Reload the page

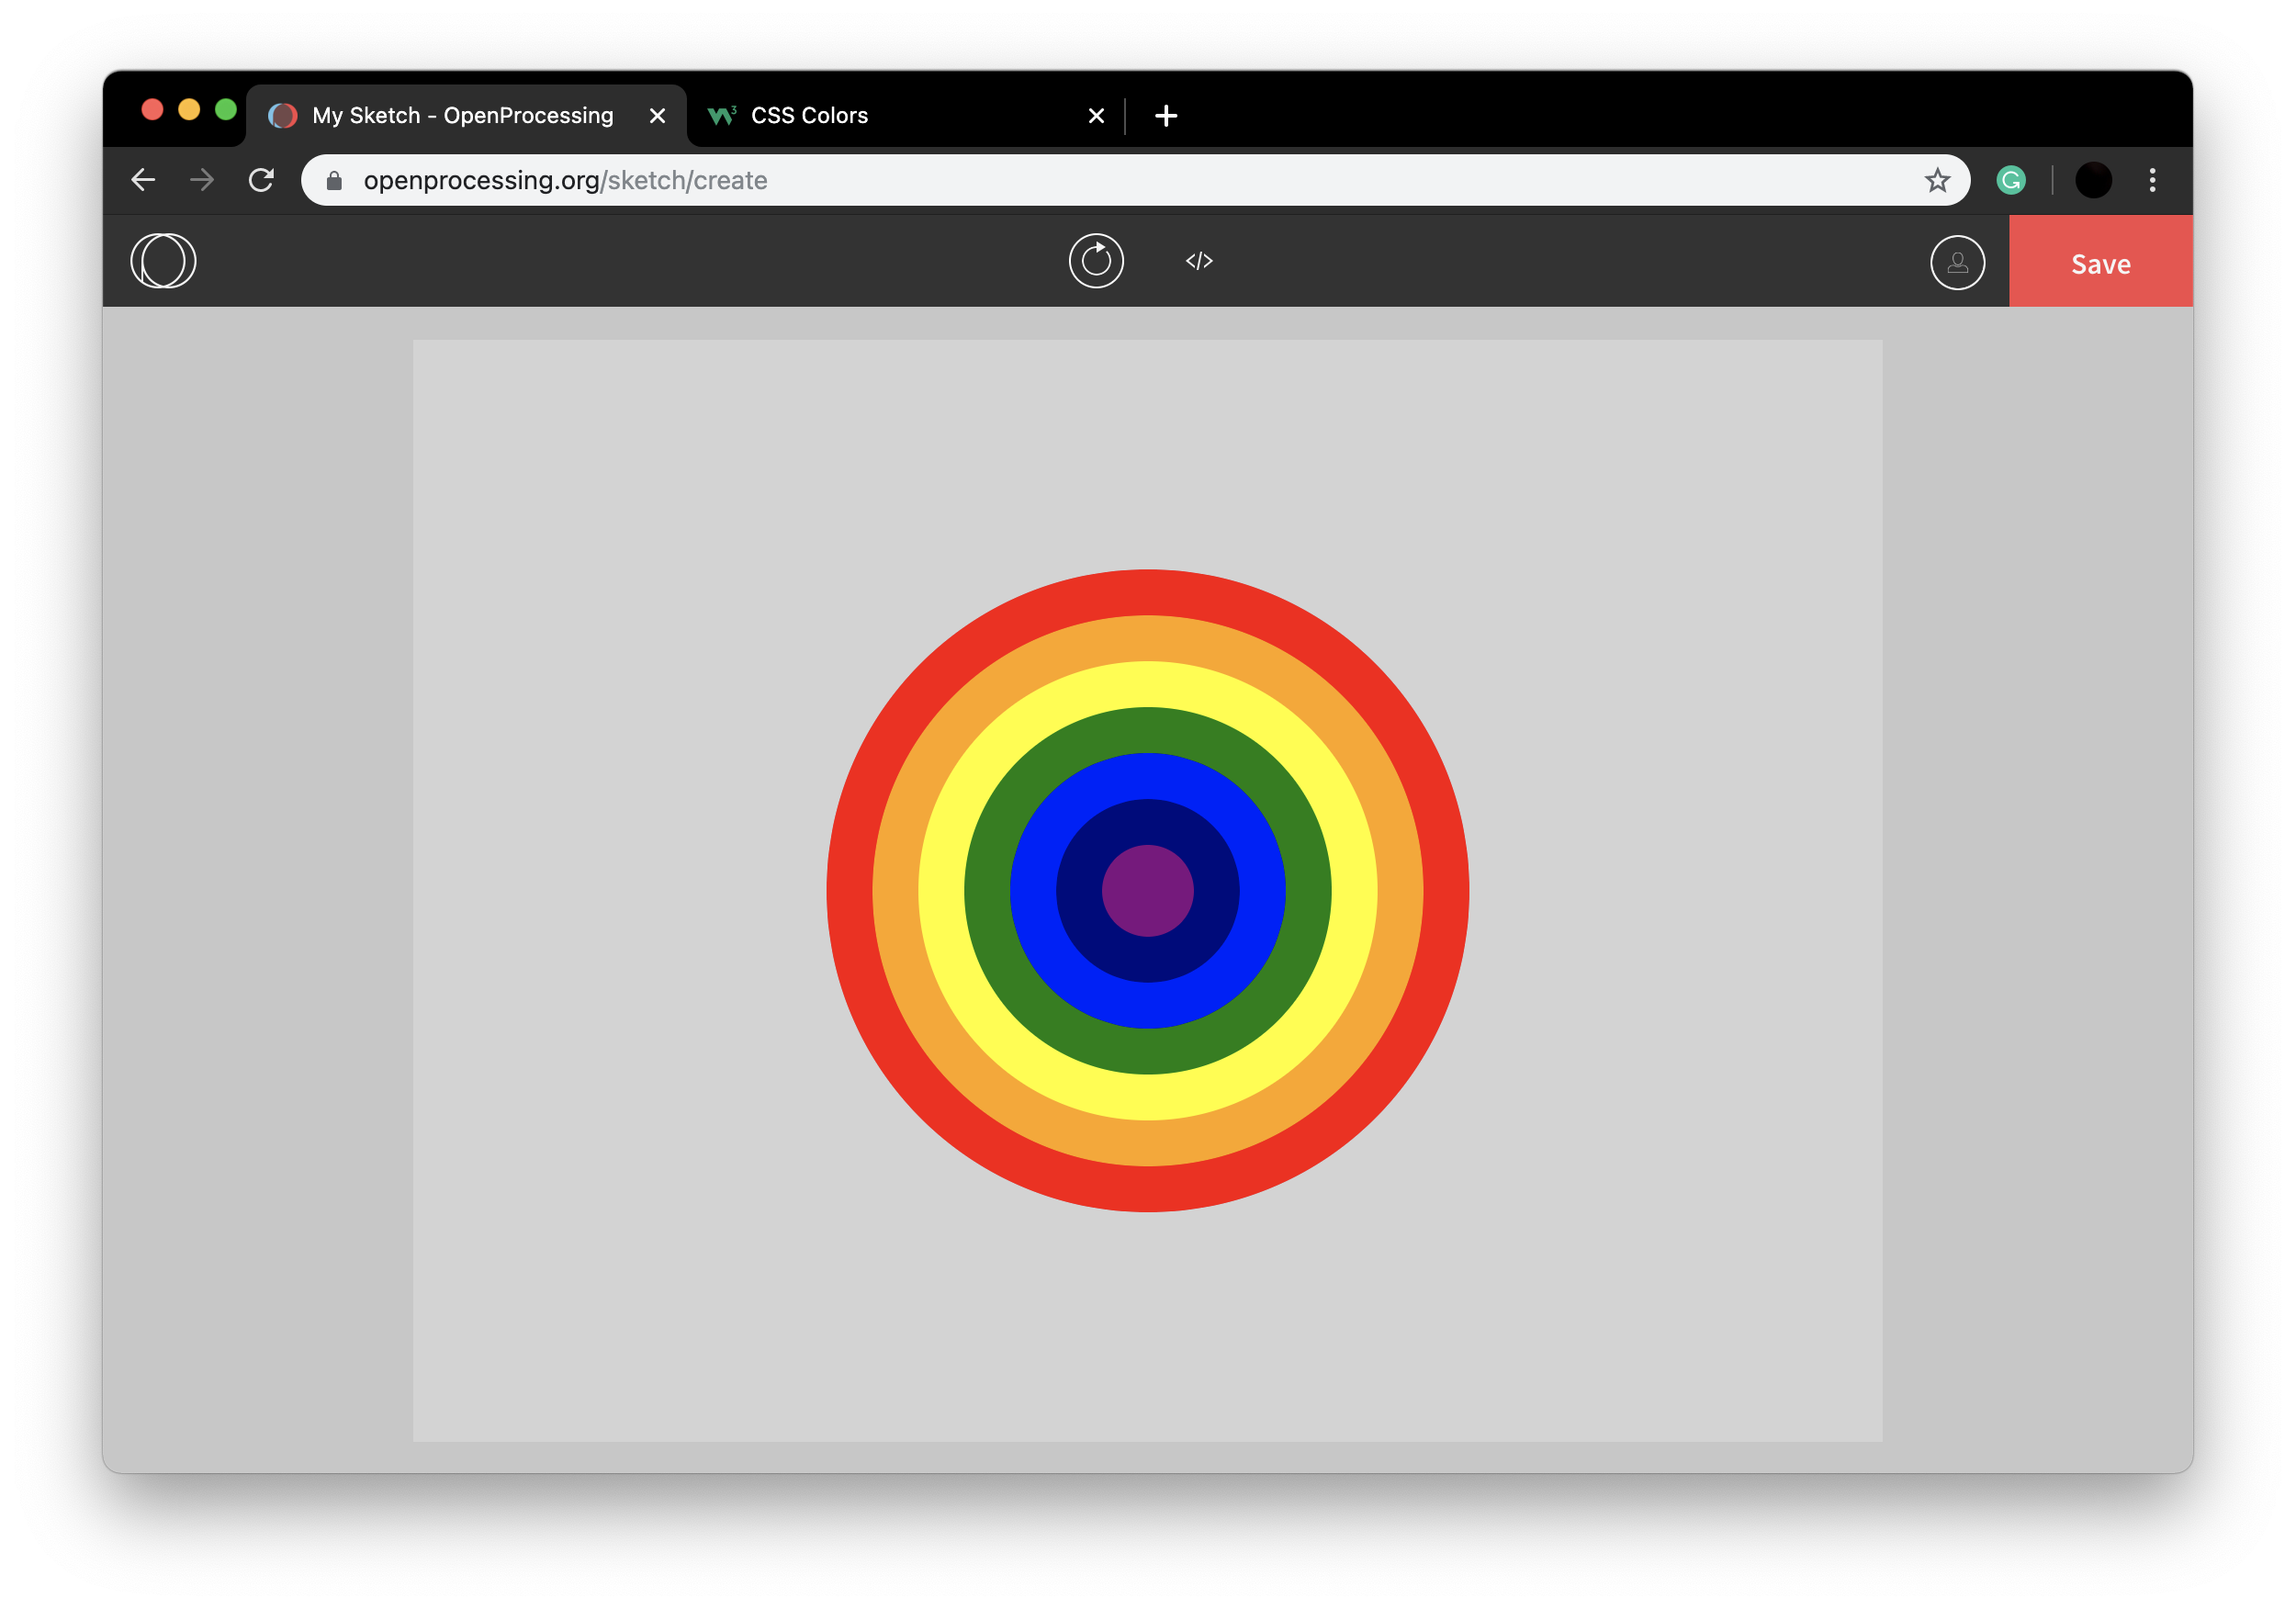tap(261, 180)
